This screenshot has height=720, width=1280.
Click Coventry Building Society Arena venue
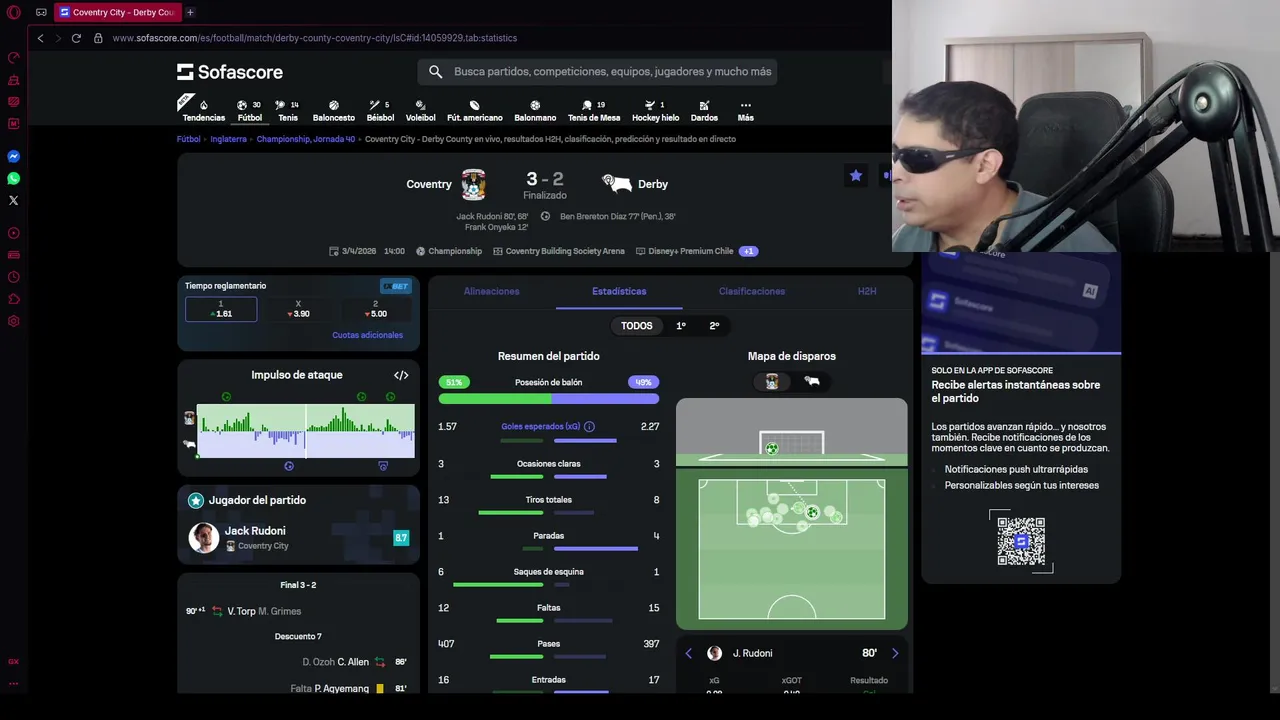click(x=565, y=251)
